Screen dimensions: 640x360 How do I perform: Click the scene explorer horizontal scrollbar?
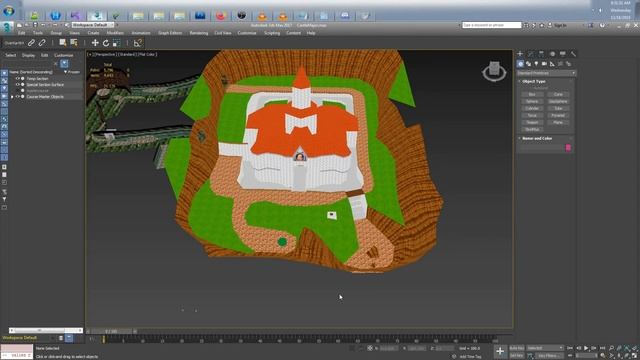coord(46,330)
